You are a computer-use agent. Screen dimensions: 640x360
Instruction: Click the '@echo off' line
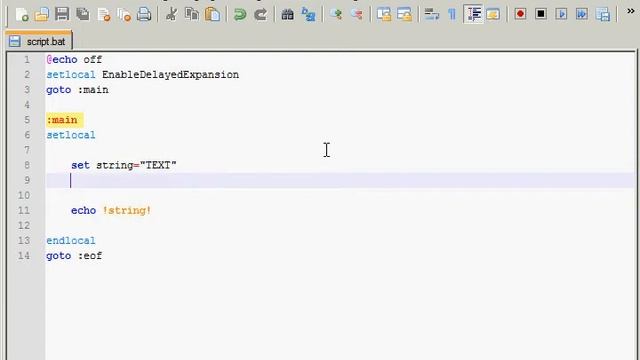74,60
